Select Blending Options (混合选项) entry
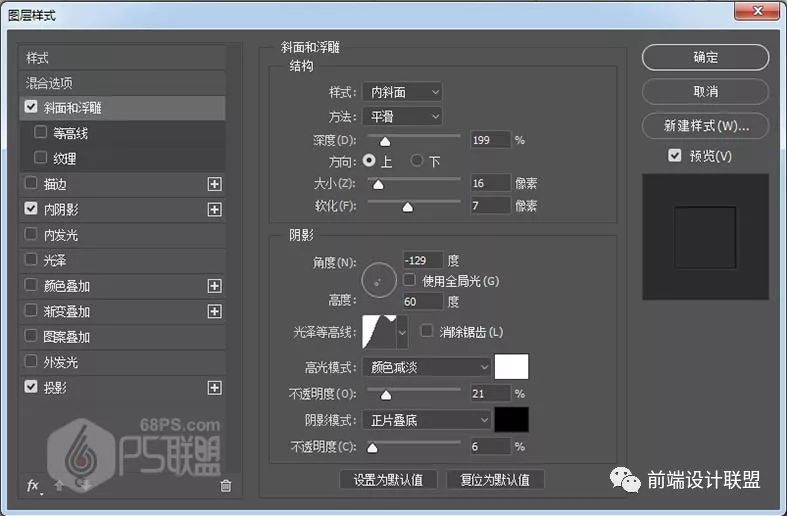The image size is (787, 516). [x=122, y=83]
